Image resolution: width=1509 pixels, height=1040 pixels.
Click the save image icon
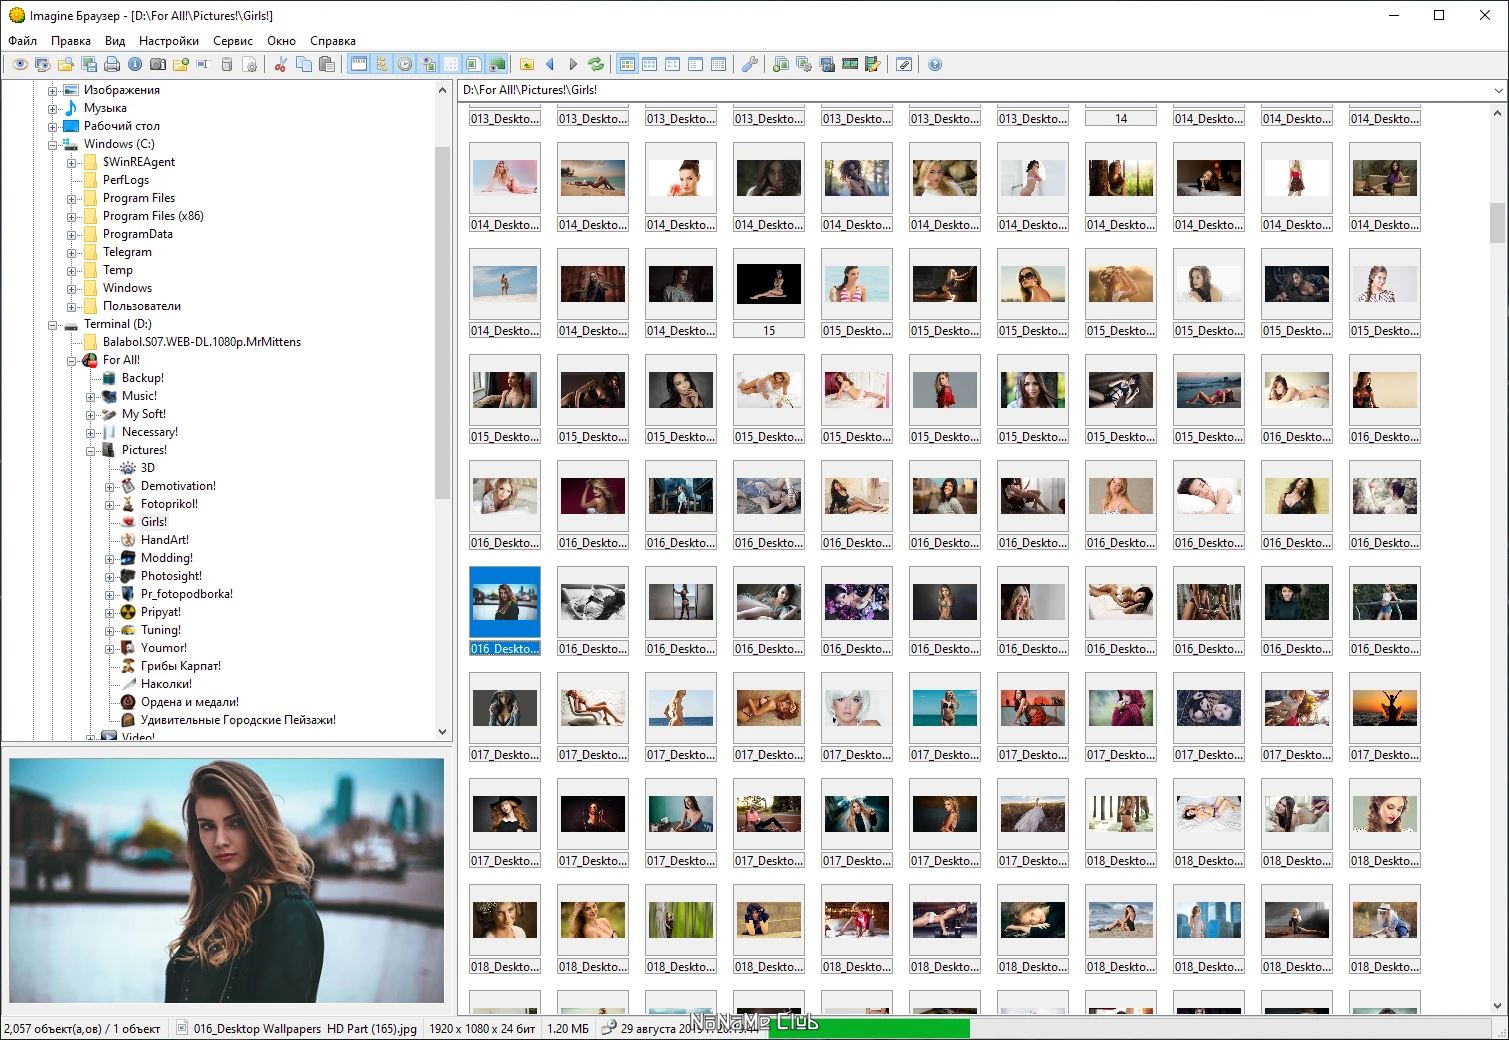pyautogui.click(x=89, y=64)
